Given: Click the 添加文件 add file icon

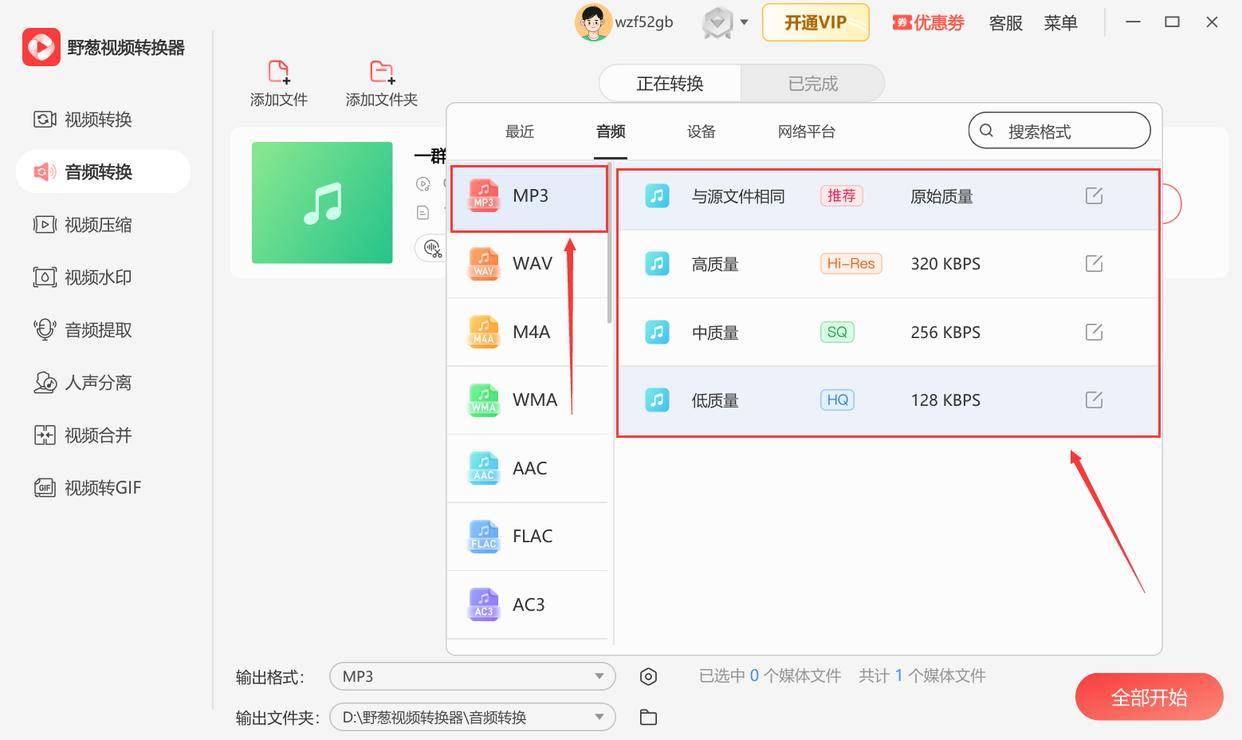Looking at the screenshot, I should click(x=278, y=70).
